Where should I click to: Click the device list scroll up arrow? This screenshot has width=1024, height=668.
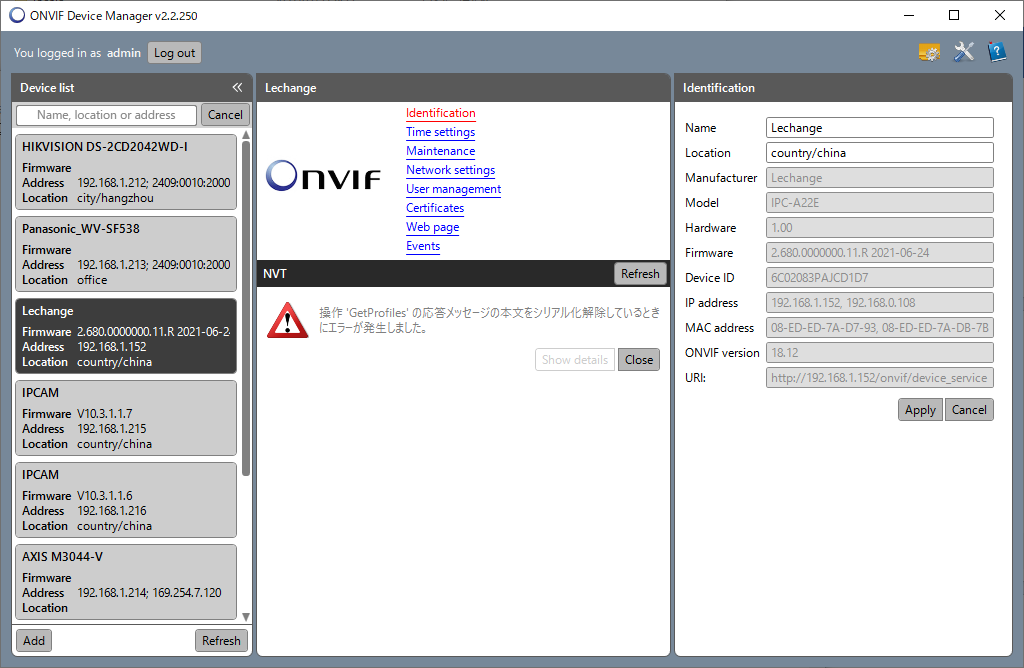tap(246, 135)
